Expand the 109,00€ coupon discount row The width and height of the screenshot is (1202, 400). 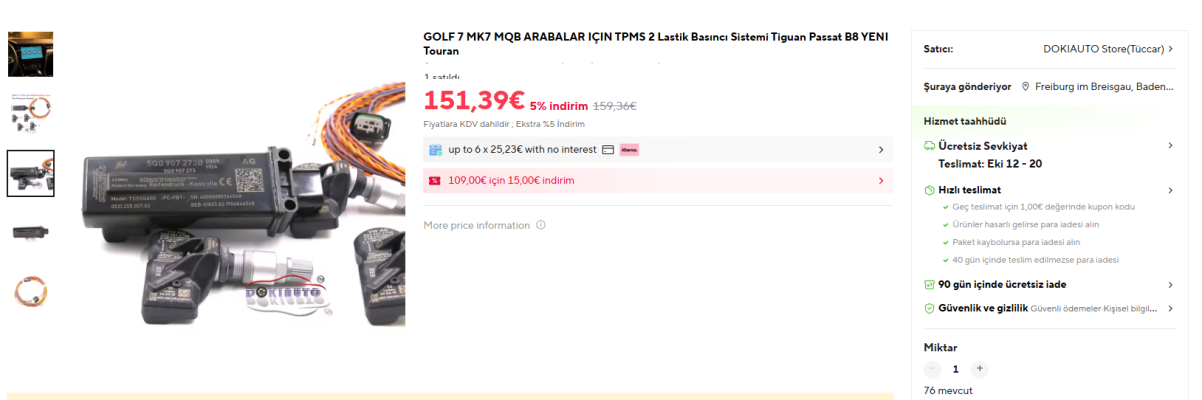[880, 181]
